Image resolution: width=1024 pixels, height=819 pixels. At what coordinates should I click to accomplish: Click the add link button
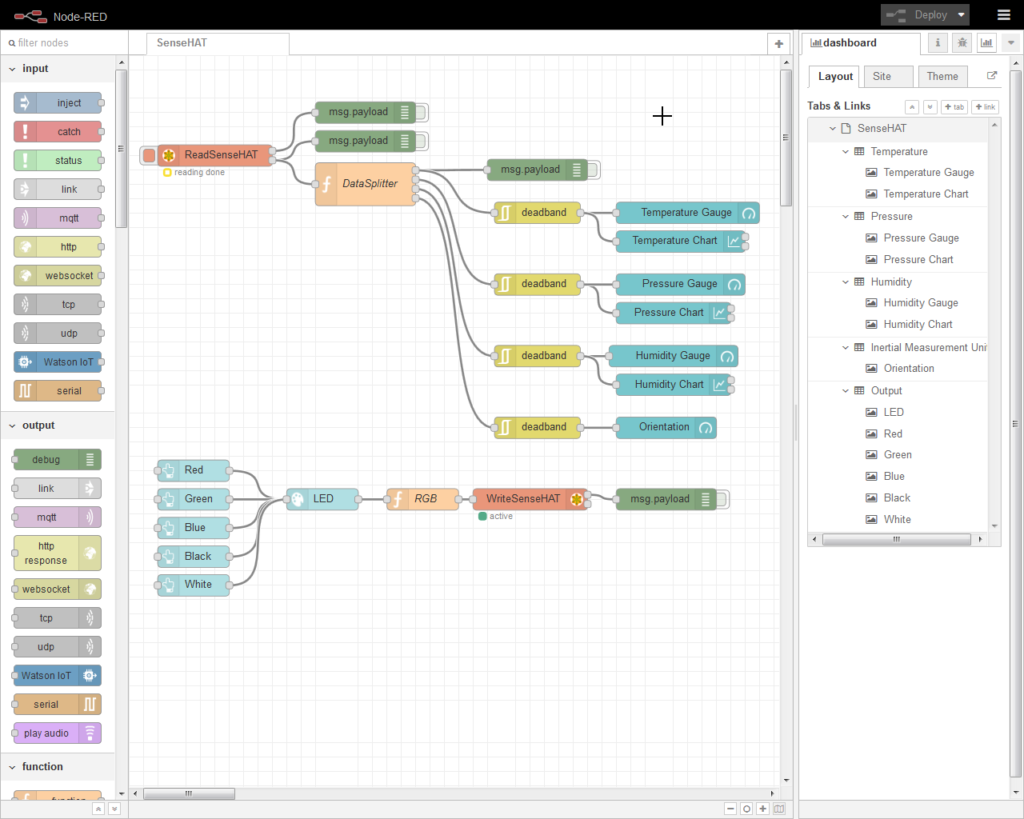tap(984, 107)
